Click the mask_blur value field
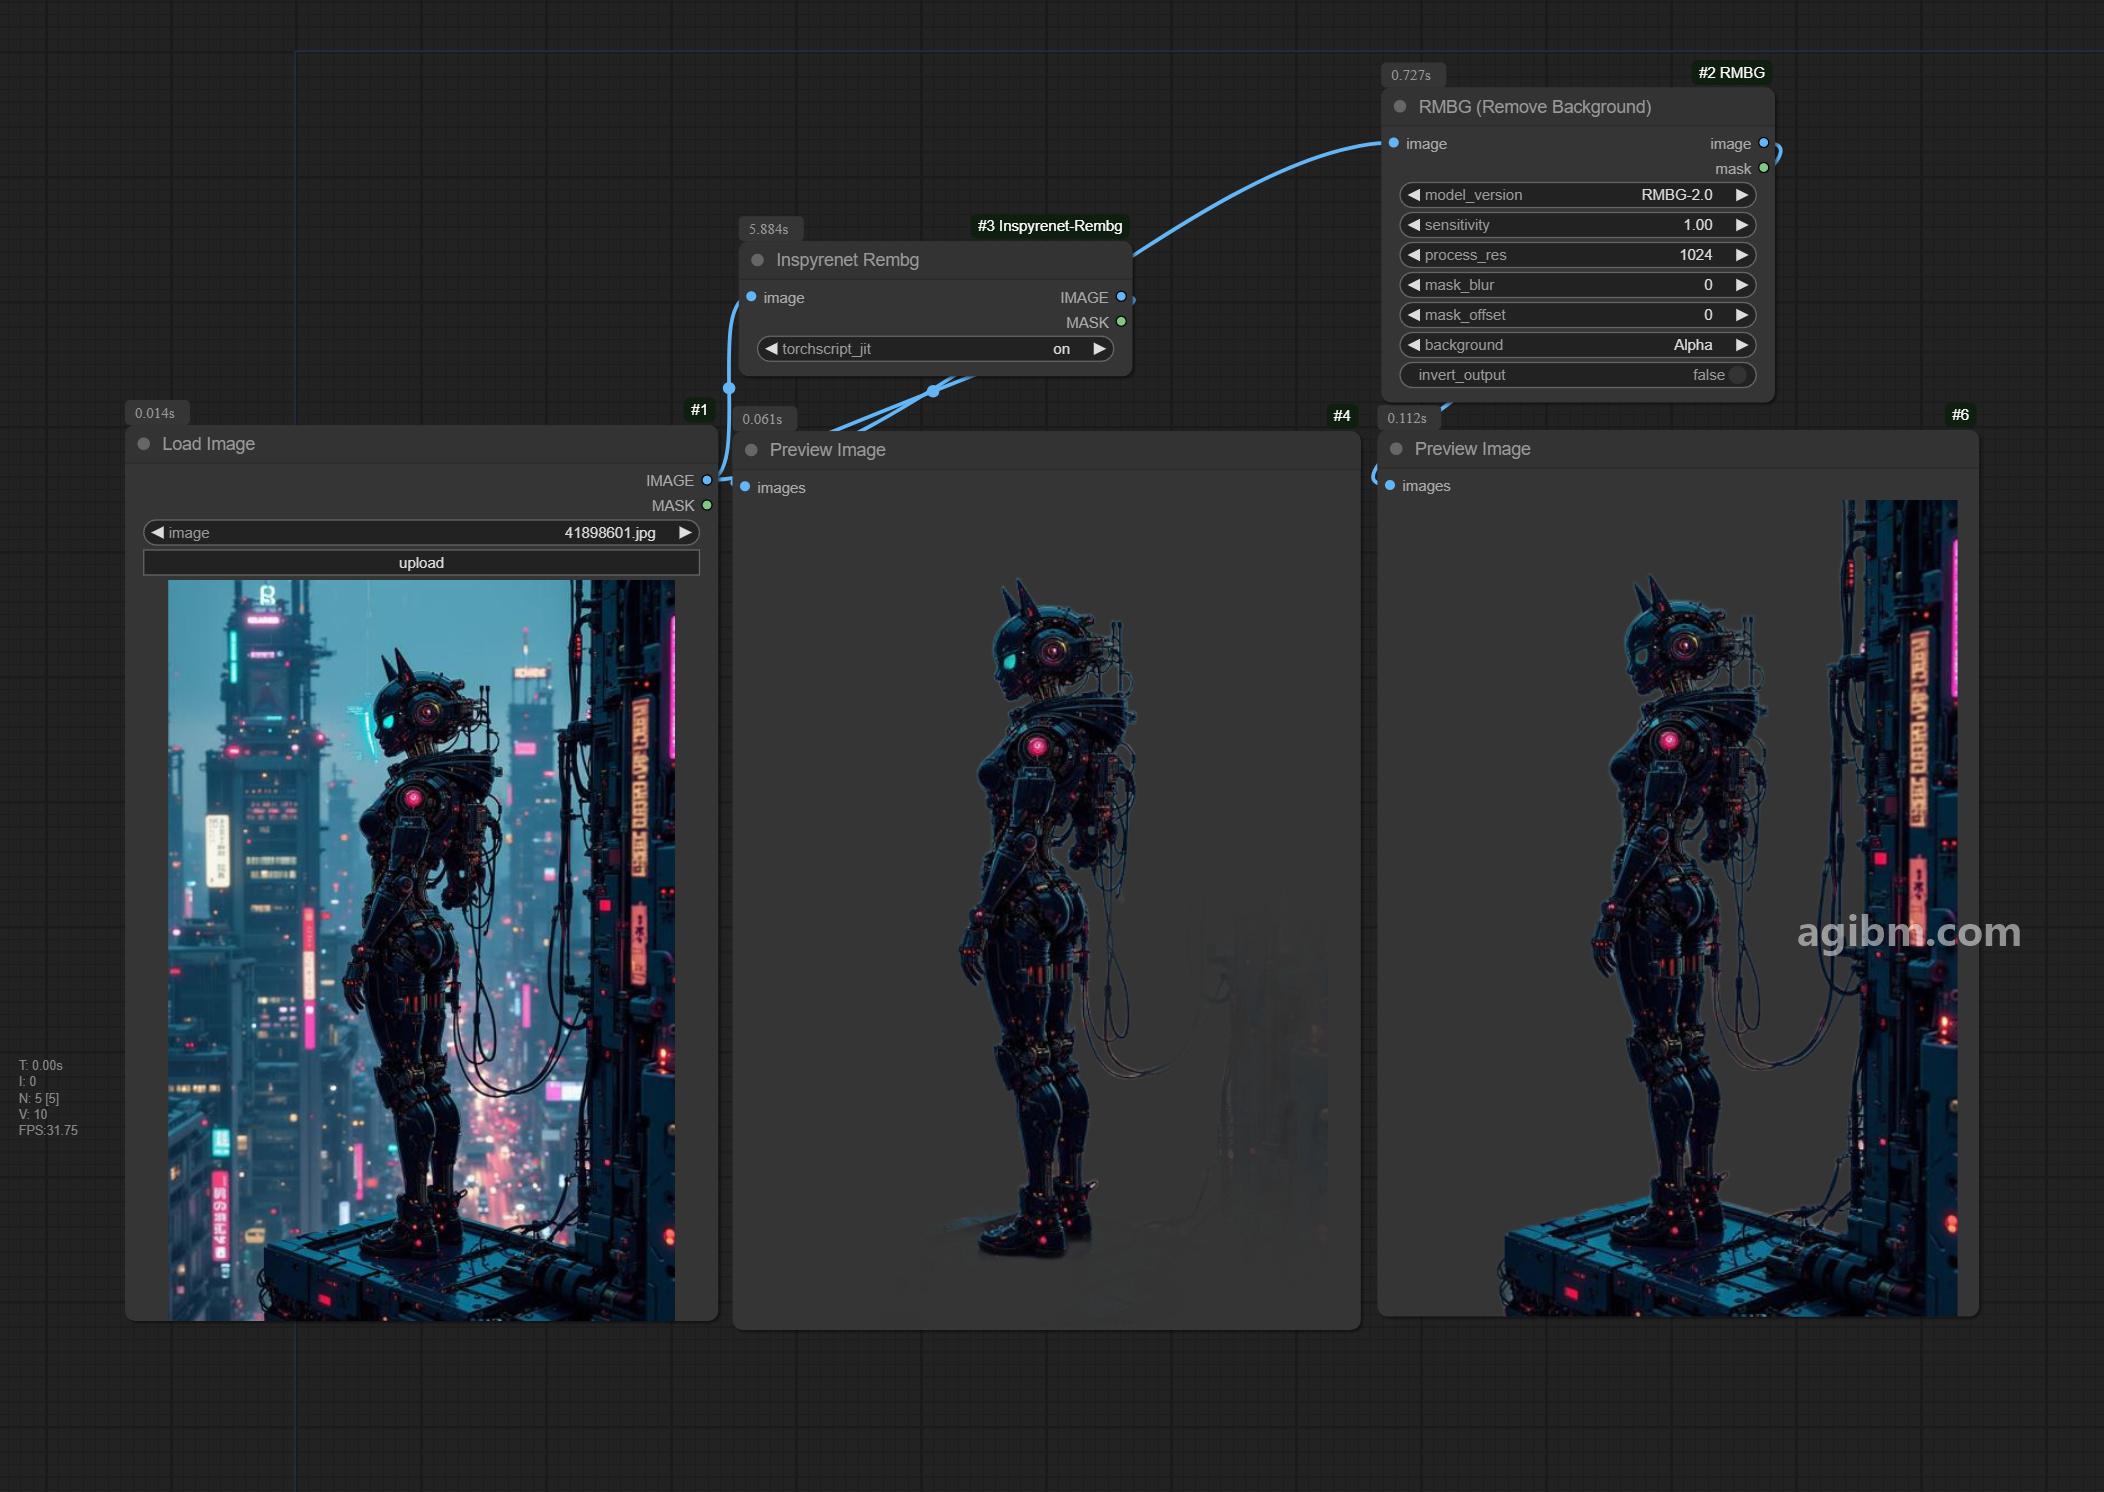2104x1492 pixels. pos(1577,285)
